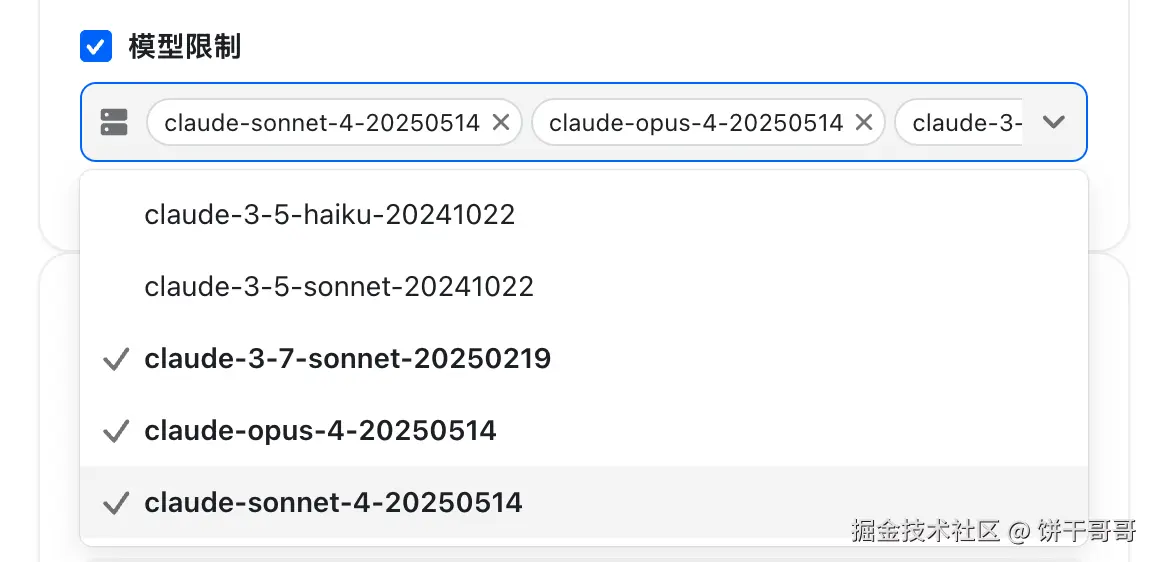Click the claude-opus-4-20250514 tag label
Screen dimensions: 1154x562
(696, 123)
